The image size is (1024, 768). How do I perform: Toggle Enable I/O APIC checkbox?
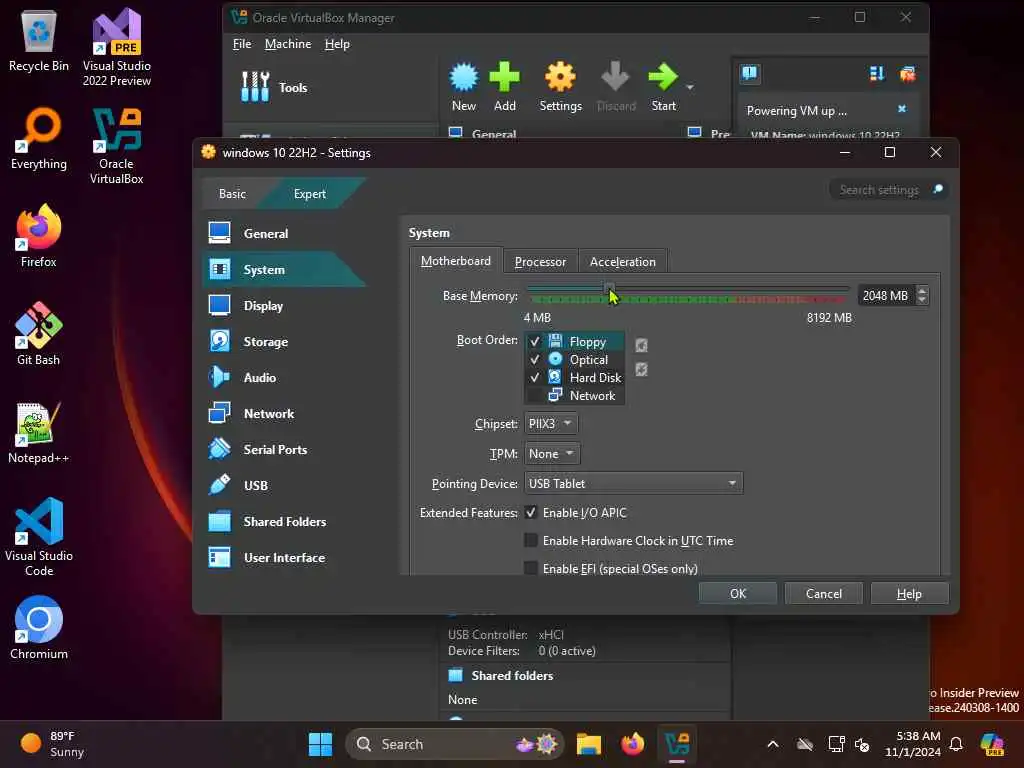click(x=531, y=513)
